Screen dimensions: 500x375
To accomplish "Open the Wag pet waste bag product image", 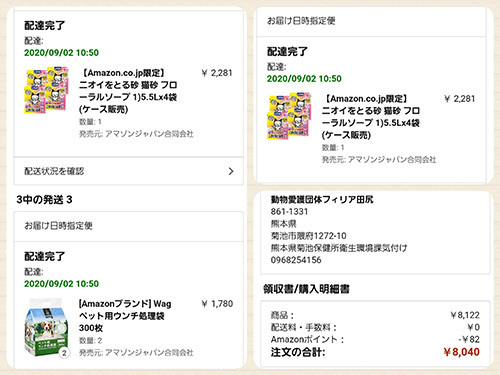I will (46, 327).
